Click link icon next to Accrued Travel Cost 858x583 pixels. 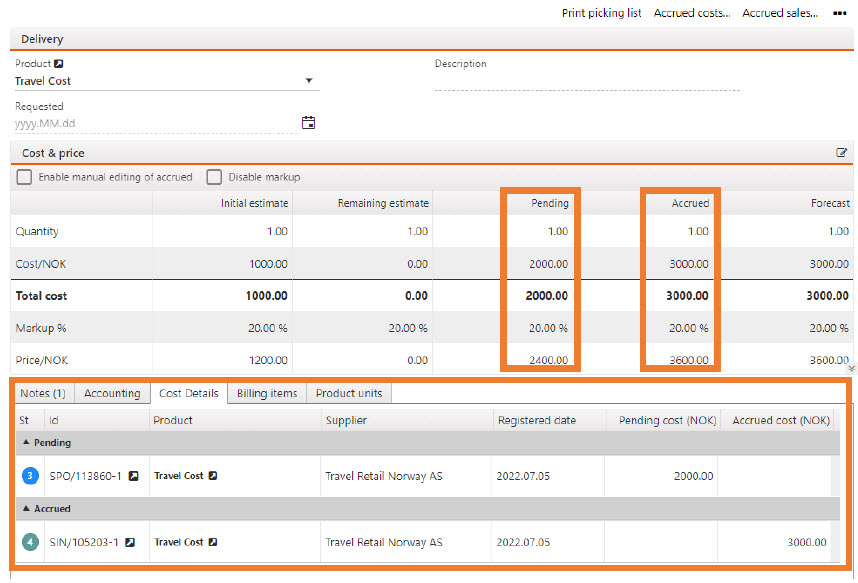(x=213, y=543)
